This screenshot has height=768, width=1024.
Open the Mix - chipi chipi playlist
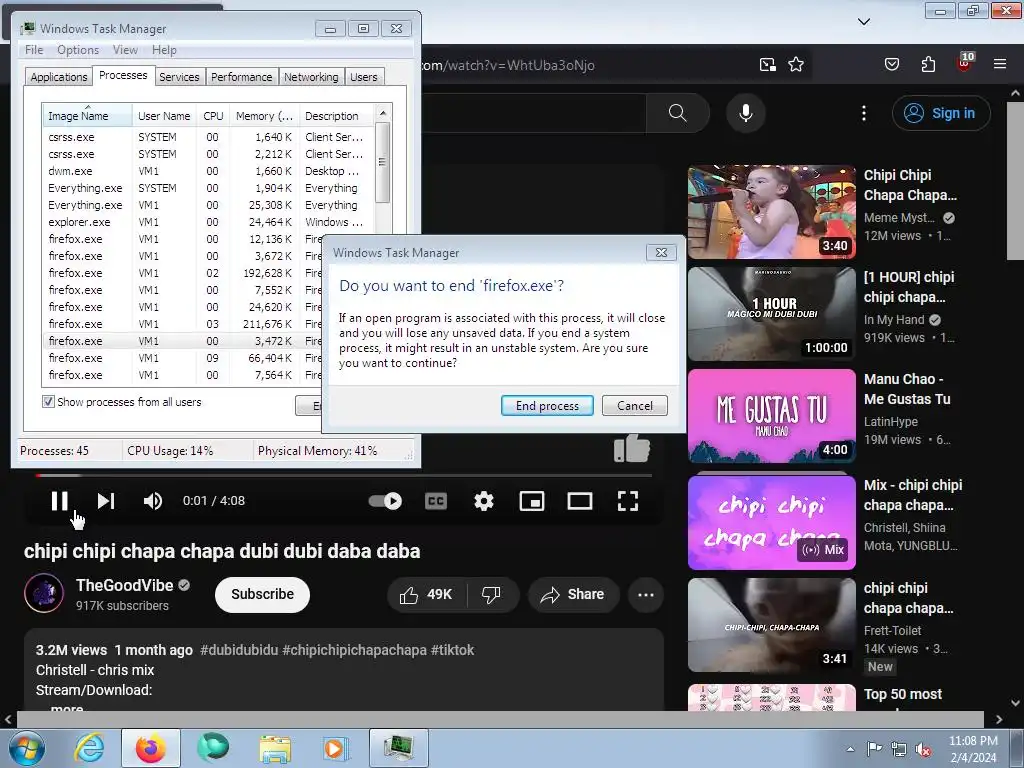(x=771, y=522)
